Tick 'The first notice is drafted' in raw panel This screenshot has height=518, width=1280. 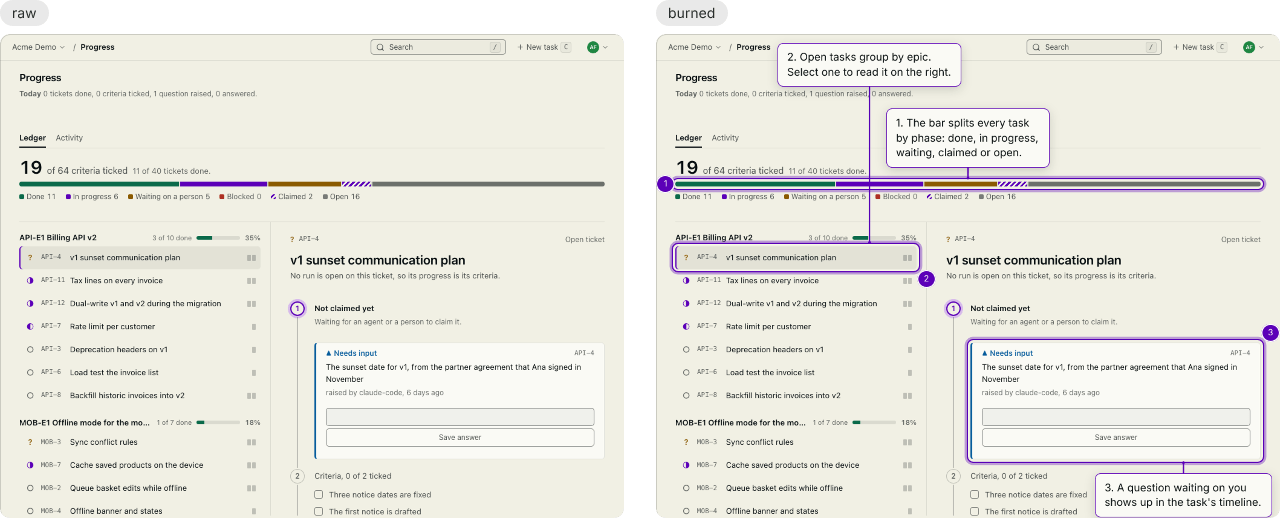(x=319, y=511)
